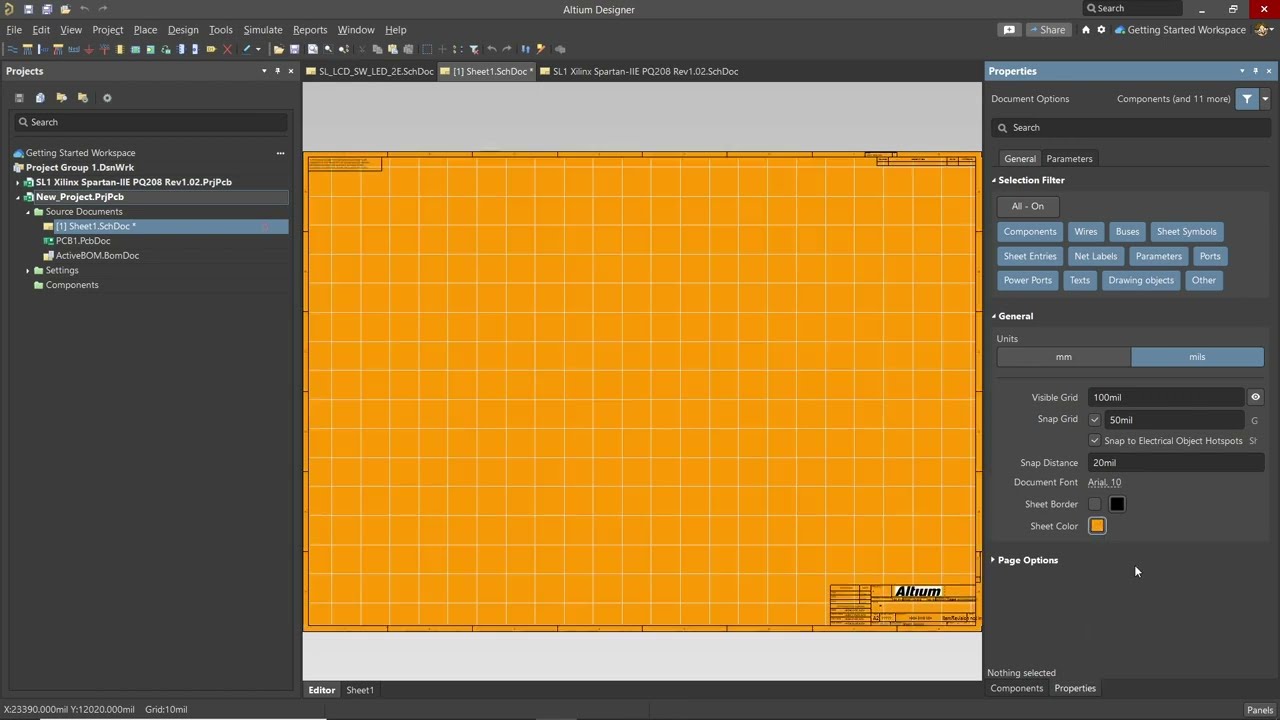Screen dimensions: 1280x720
Task: Select the GND power port tool
Action: (x=89, y=49)
